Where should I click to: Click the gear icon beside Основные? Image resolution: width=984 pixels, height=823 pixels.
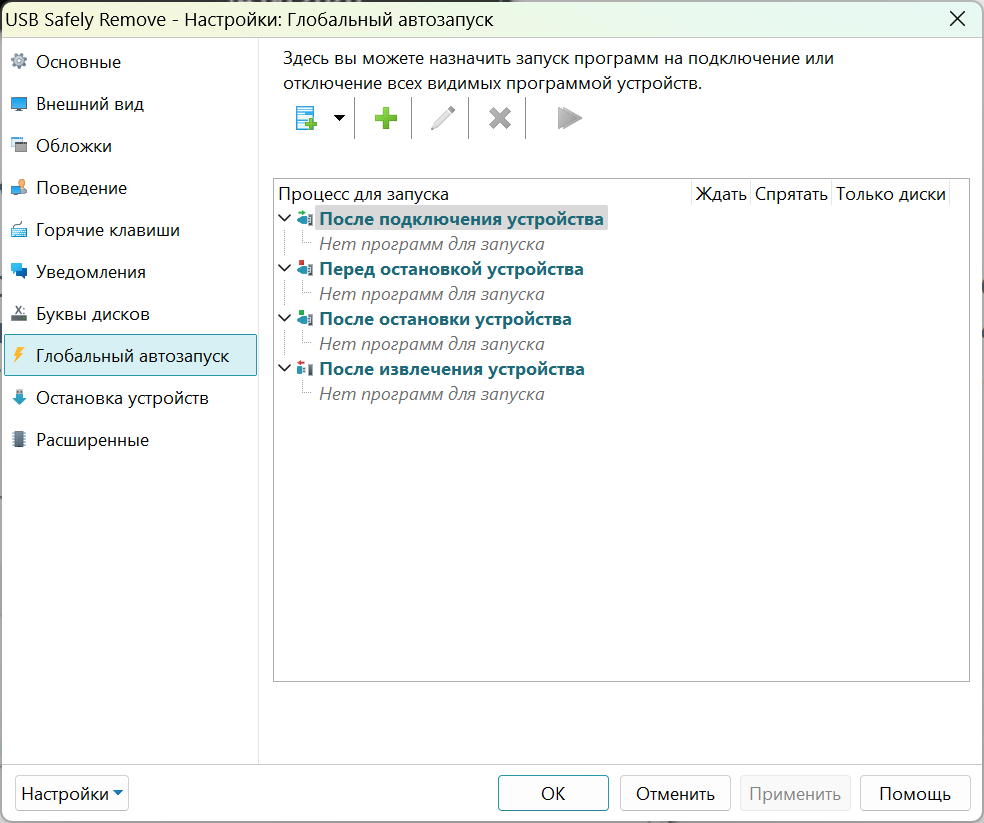coord(19,61)
